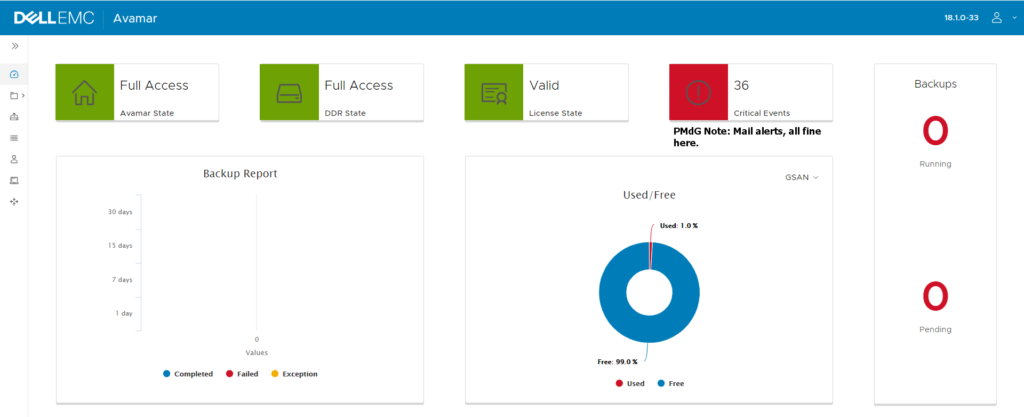Open the dashboard gauge icon in sidebar

click(x=13, y=75)
